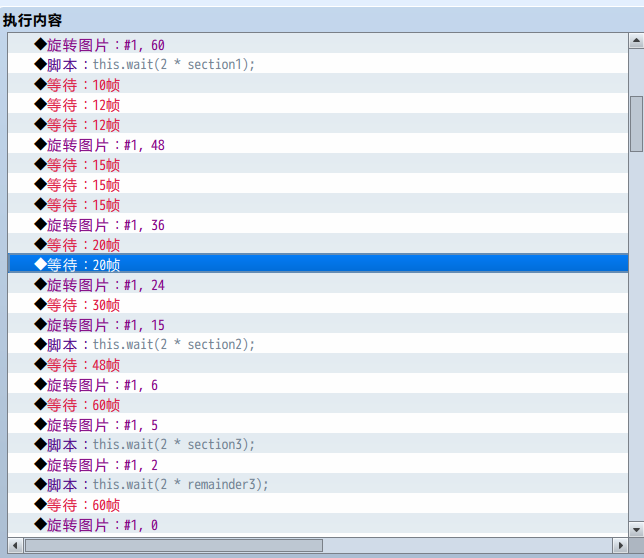Viewport: 644px width, 558px height.
Task: Select 等待：60帧 row just above 旋转图片：#1, 0
Action: [318, 504]
